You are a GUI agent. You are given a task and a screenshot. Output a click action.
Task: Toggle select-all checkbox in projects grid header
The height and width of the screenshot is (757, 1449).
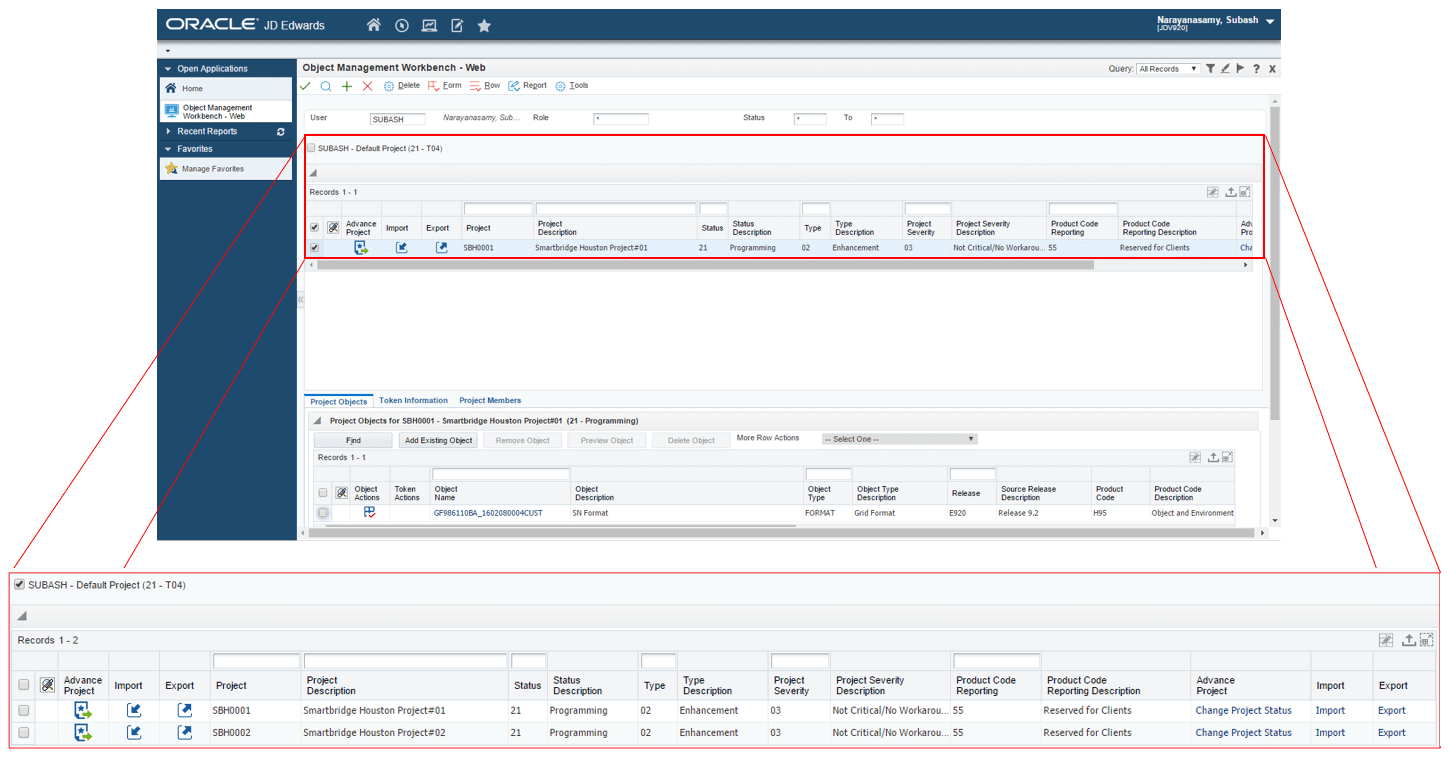[315, 227]
